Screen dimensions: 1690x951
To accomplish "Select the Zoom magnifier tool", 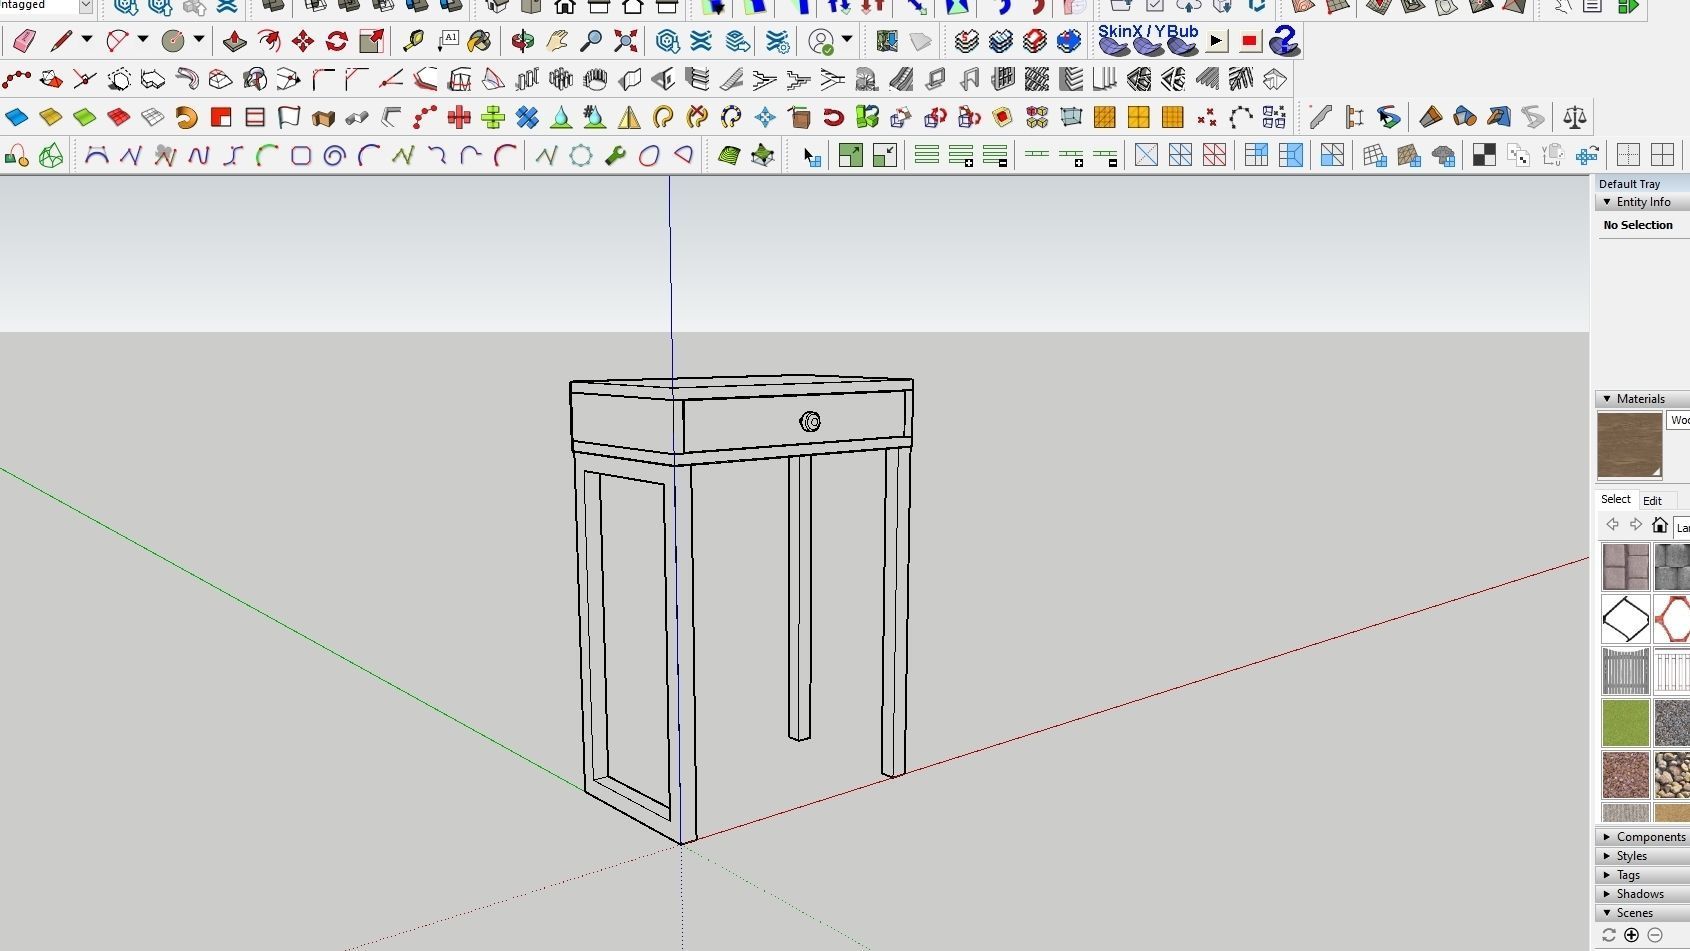I will (x=591, y=41).
